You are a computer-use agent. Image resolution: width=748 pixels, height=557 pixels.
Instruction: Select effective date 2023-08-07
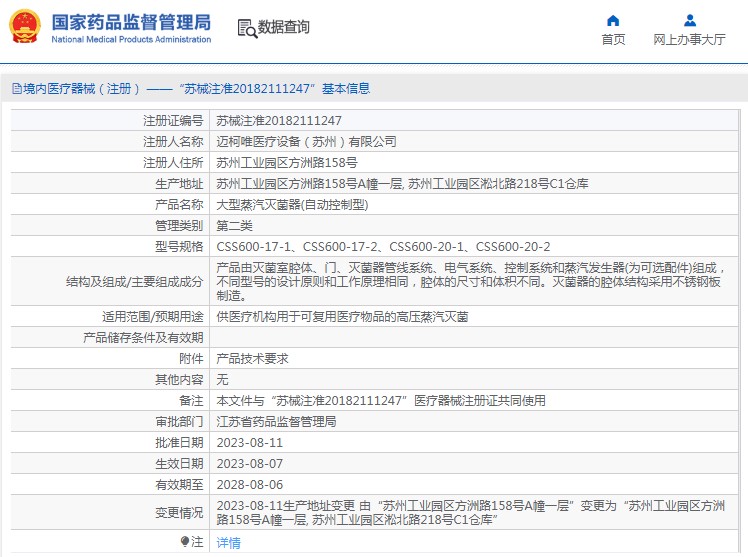click(249, 464)
